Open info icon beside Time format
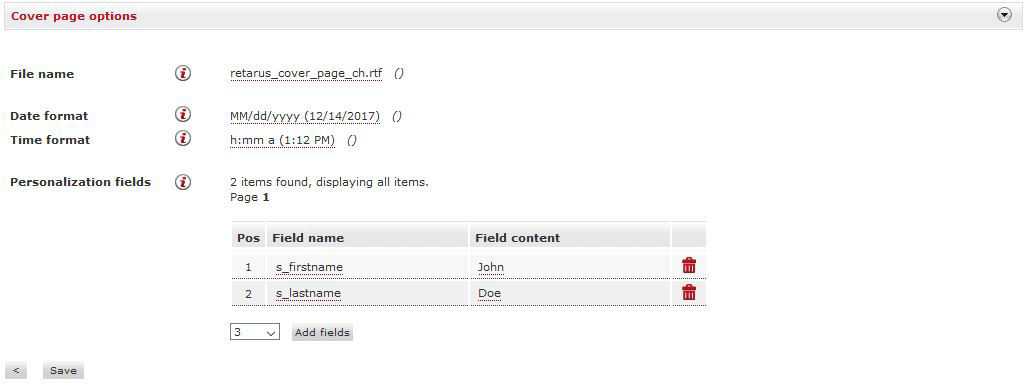1026x391 pixels. (183, 139)
